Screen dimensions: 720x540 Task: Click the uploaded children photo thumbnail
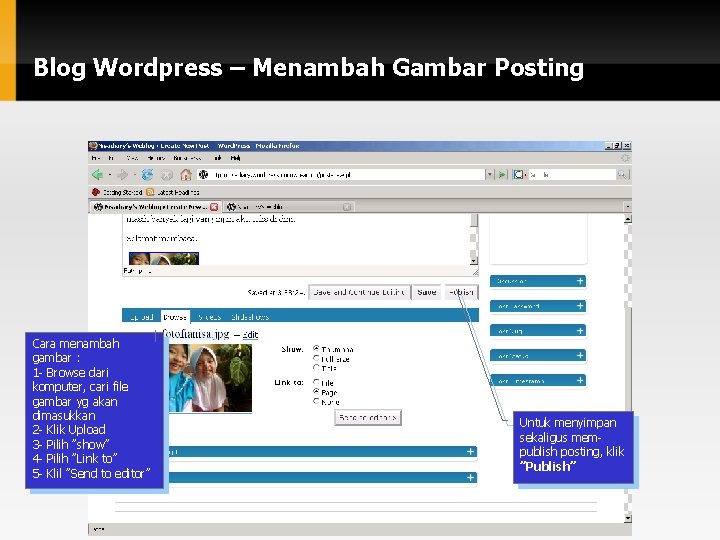coord(210,378)
